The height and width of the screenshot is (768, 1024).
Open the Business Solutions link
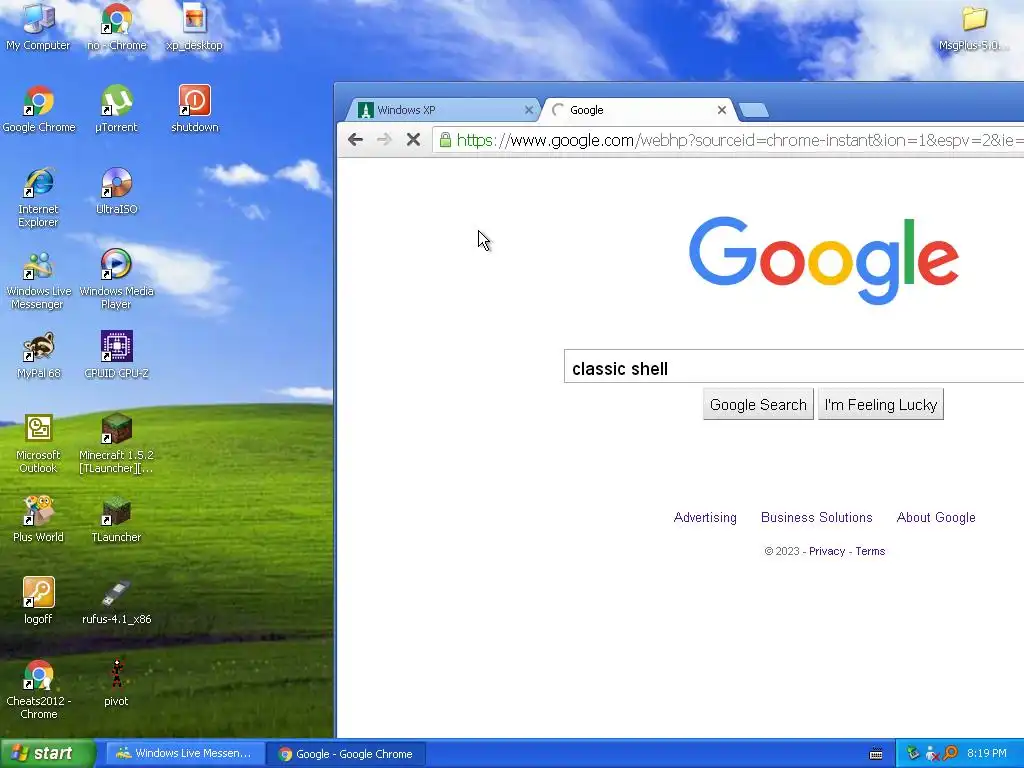point(816,517)
